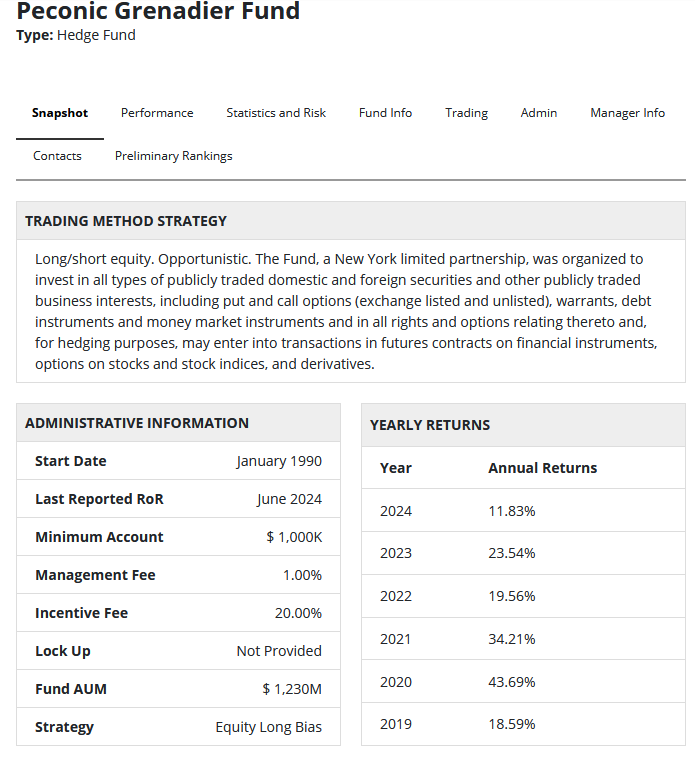695x764 pixels.
Task: Click the Management Fee label
Action: pyautogui.click(x=95, y=575)
